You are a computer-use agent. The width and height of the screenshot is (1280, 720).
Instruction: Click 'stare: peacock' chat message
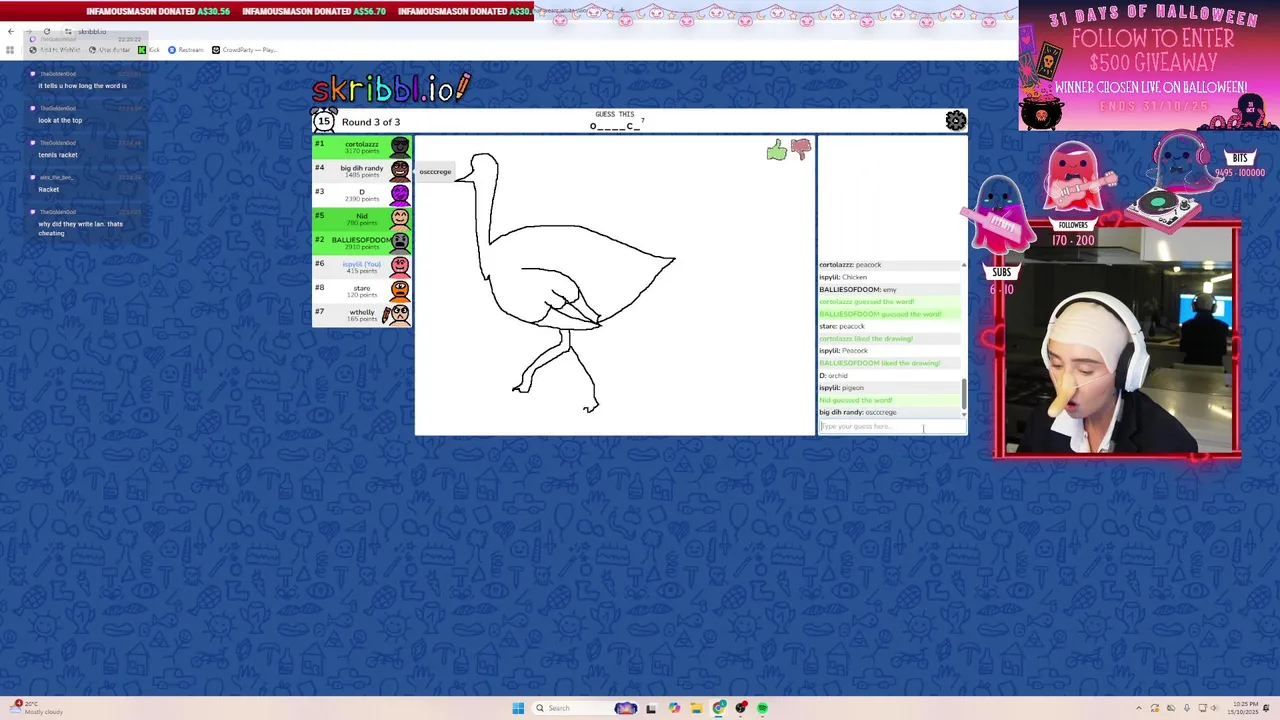(x=842, y=326)
